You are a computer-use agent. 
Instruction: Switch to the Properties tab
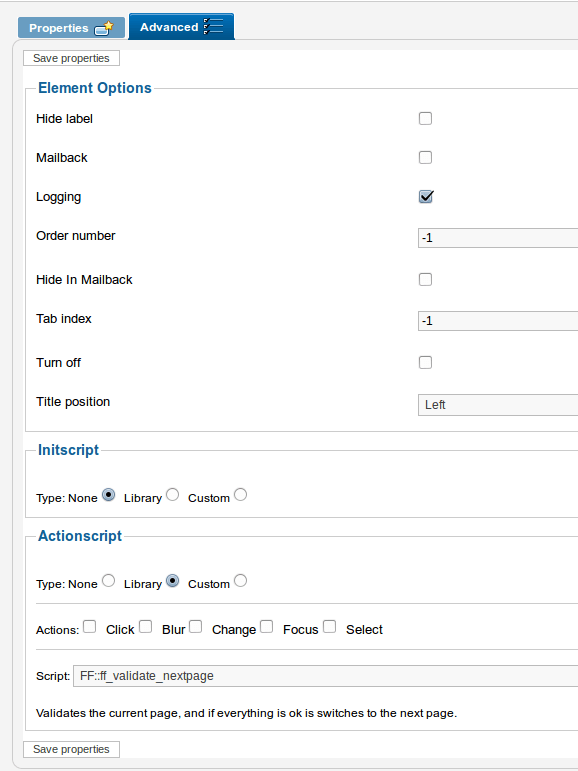point(71,28)
